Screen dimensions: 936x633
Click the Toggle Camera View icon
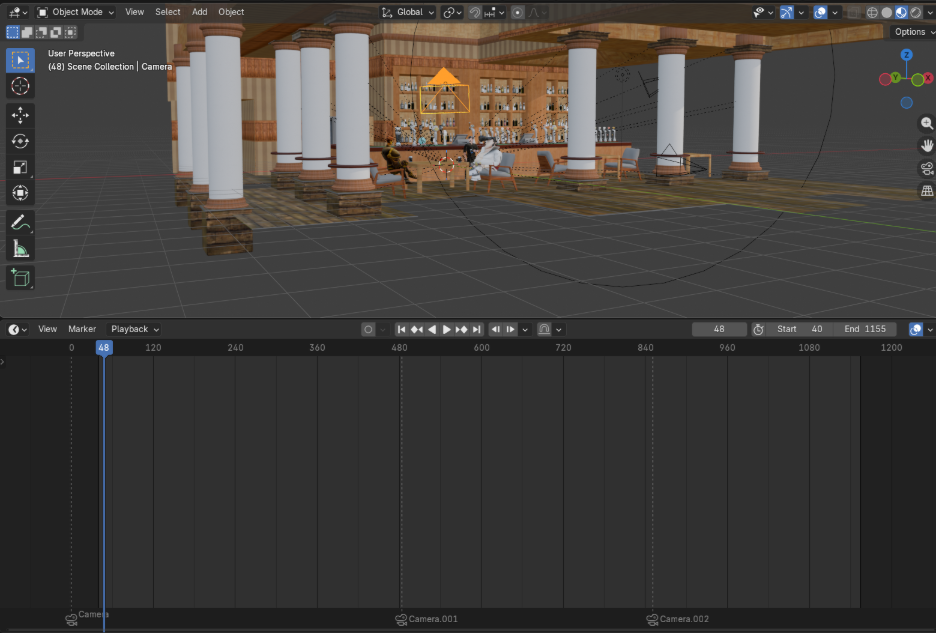point(926,168)
